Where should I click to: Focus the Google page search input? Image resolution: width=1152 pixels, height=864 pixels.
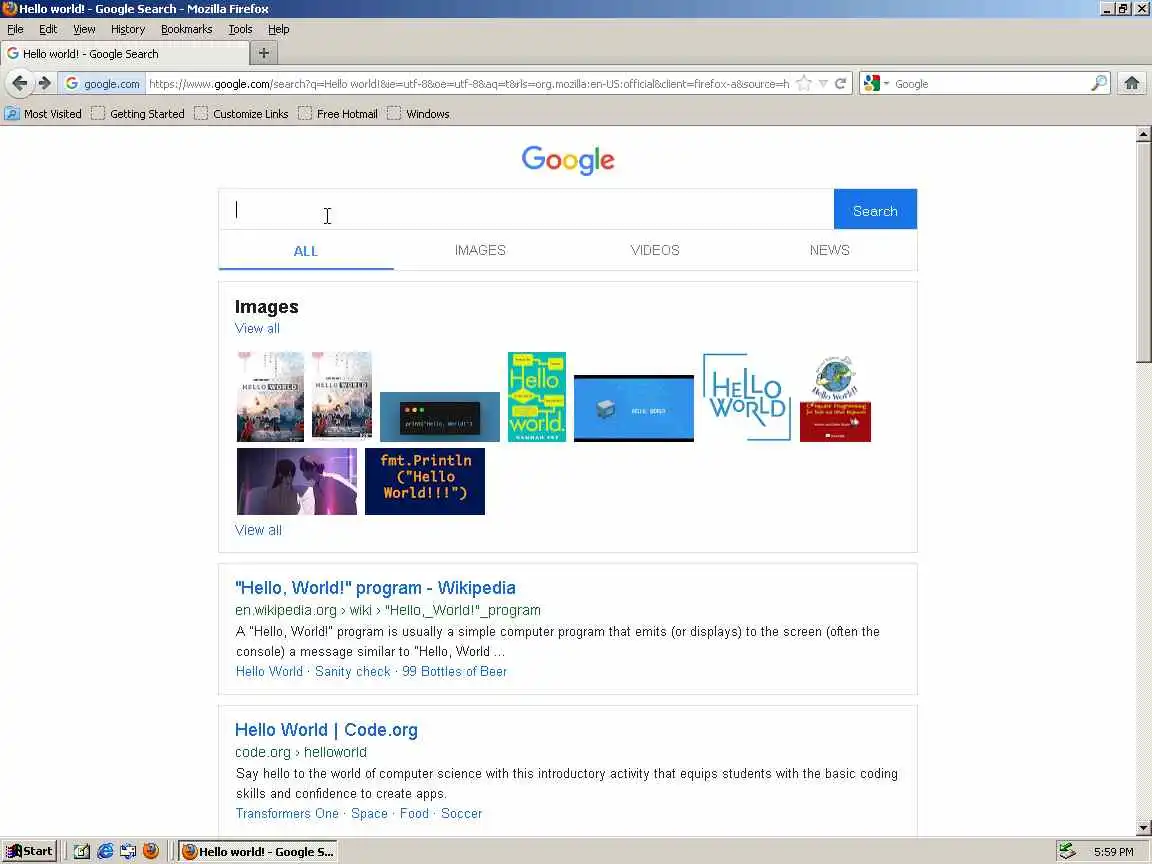tap(526, 209)
